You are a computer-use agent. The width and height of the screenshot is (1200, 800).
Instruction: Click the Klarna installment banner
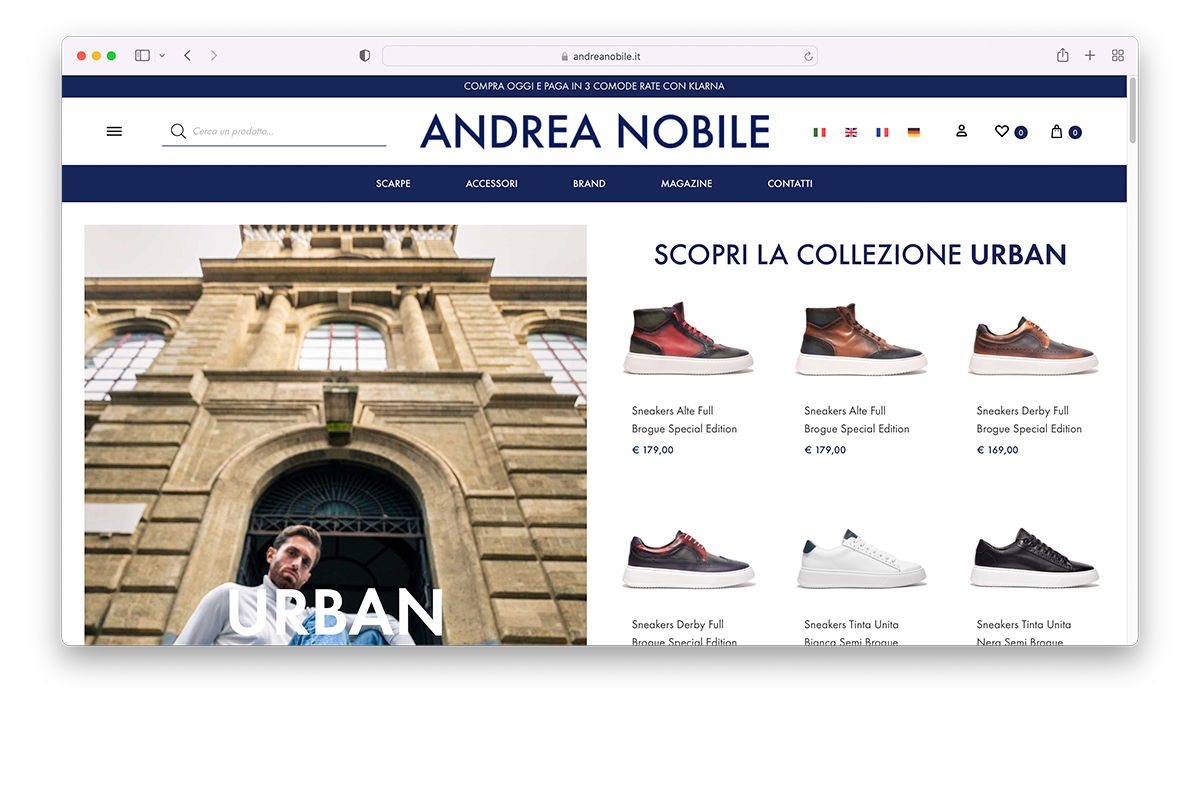point(594,86)
